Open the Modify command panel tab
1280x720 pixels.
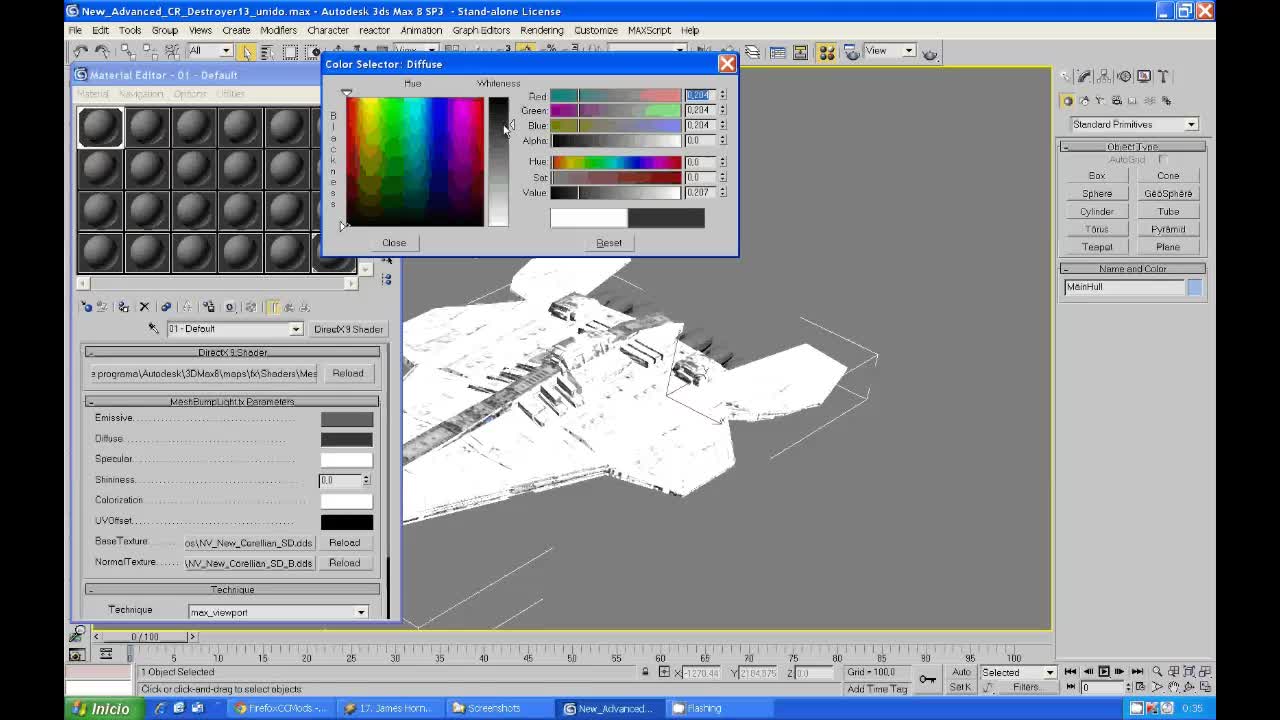click(x=1085, y=76)
